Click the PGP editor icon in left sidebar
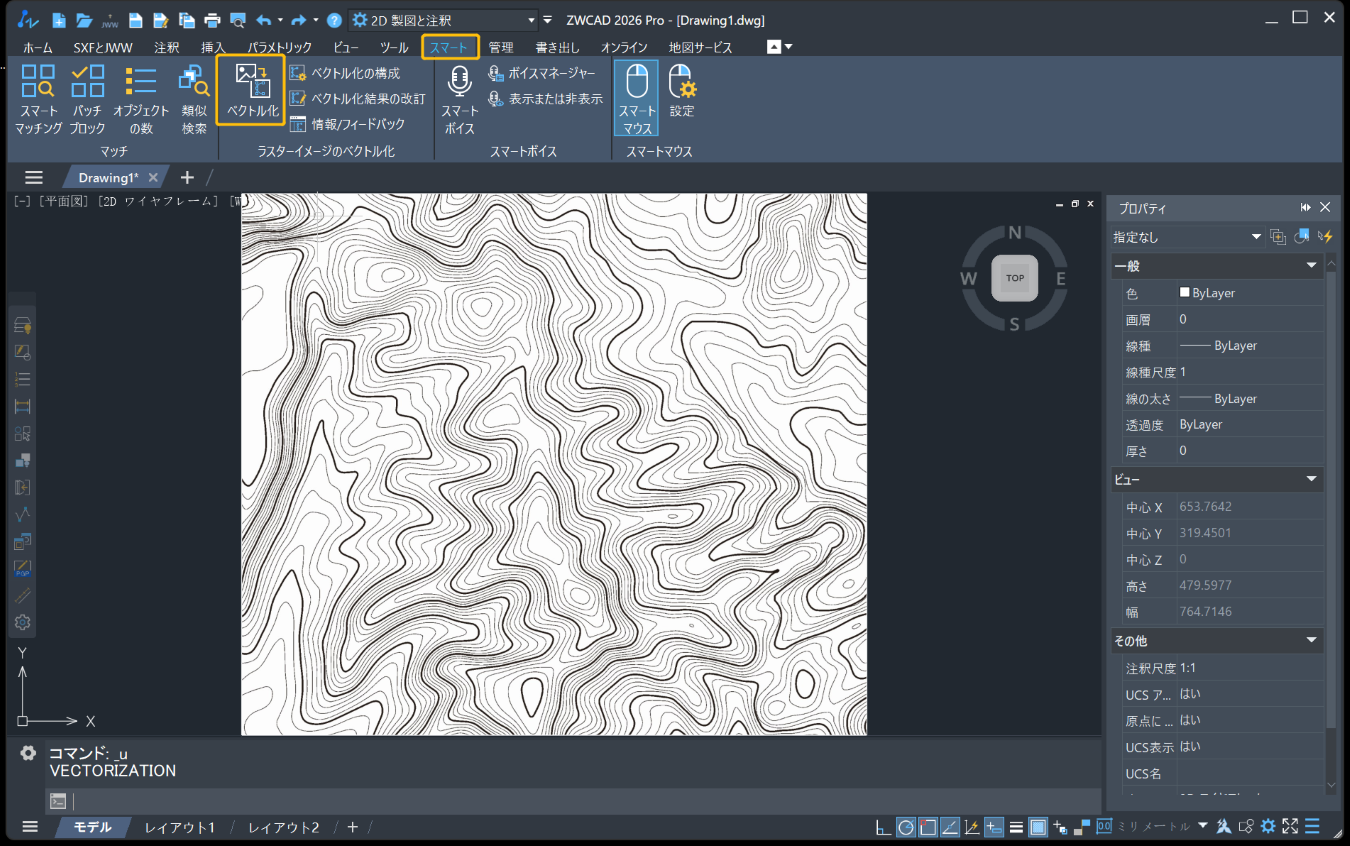 [x=22, y=568]
